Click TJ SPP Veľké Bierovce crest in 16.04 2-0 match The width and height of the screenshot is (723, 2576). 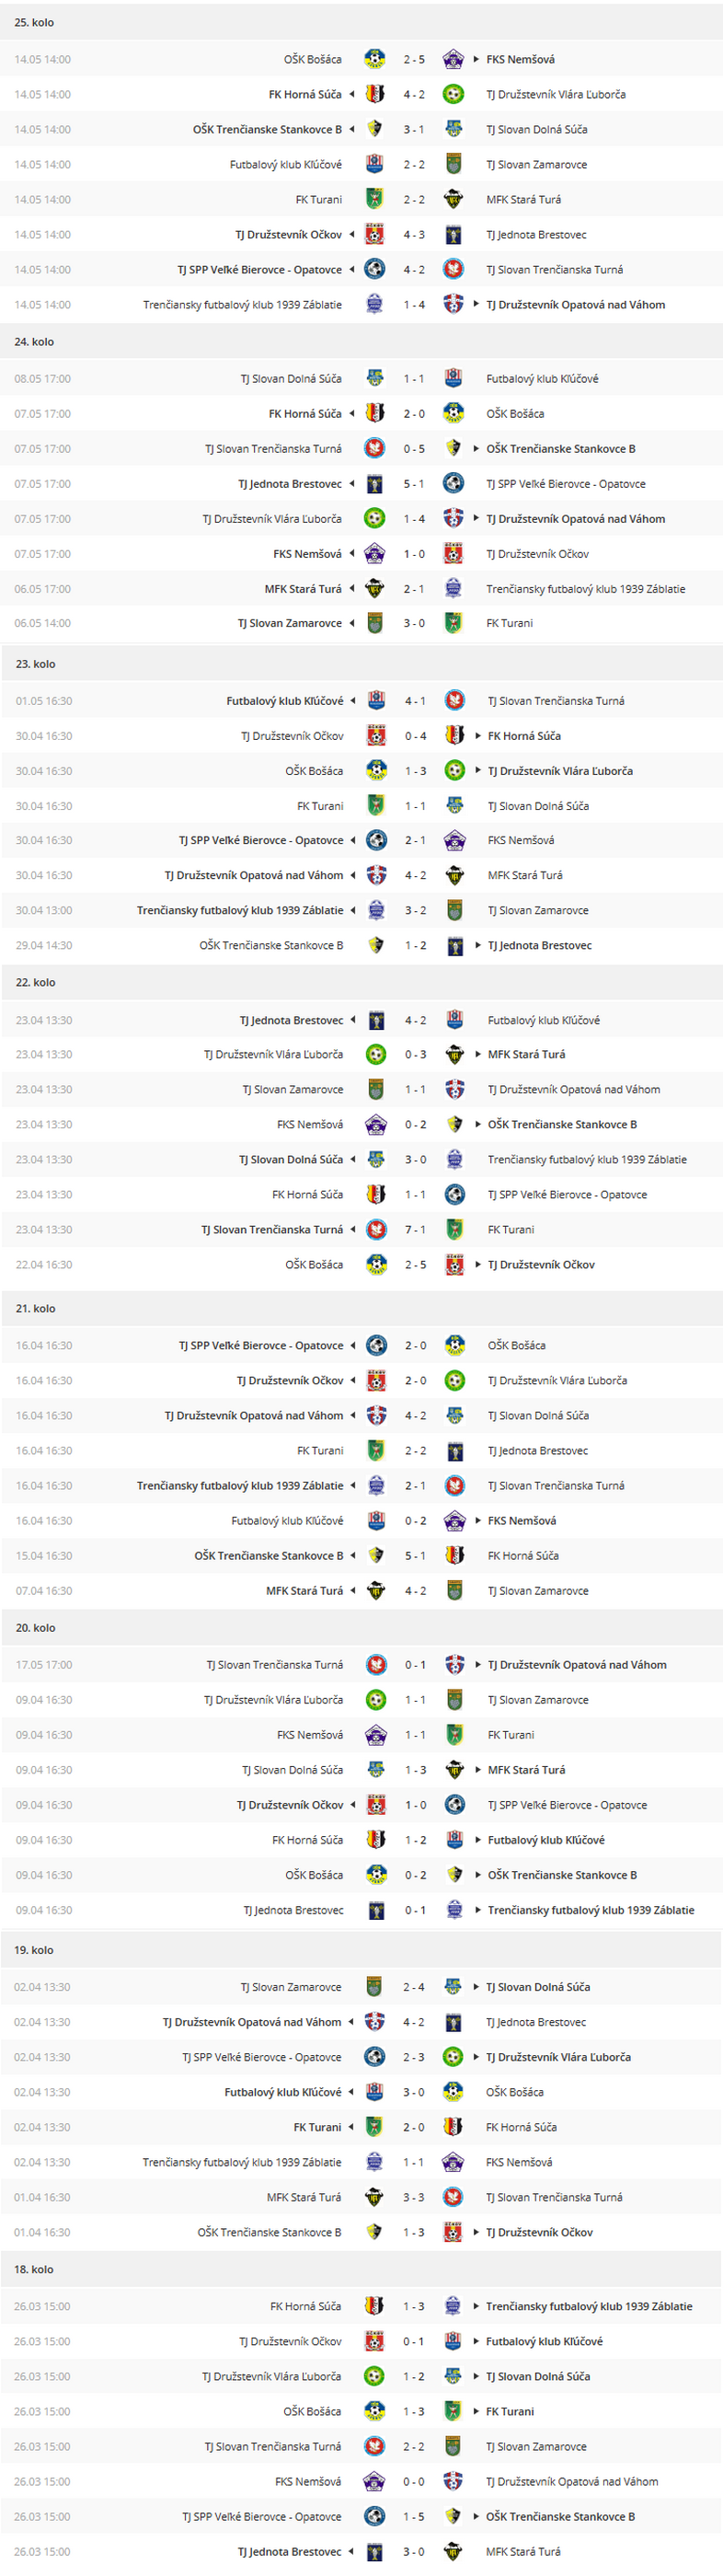coord(376,1346)
